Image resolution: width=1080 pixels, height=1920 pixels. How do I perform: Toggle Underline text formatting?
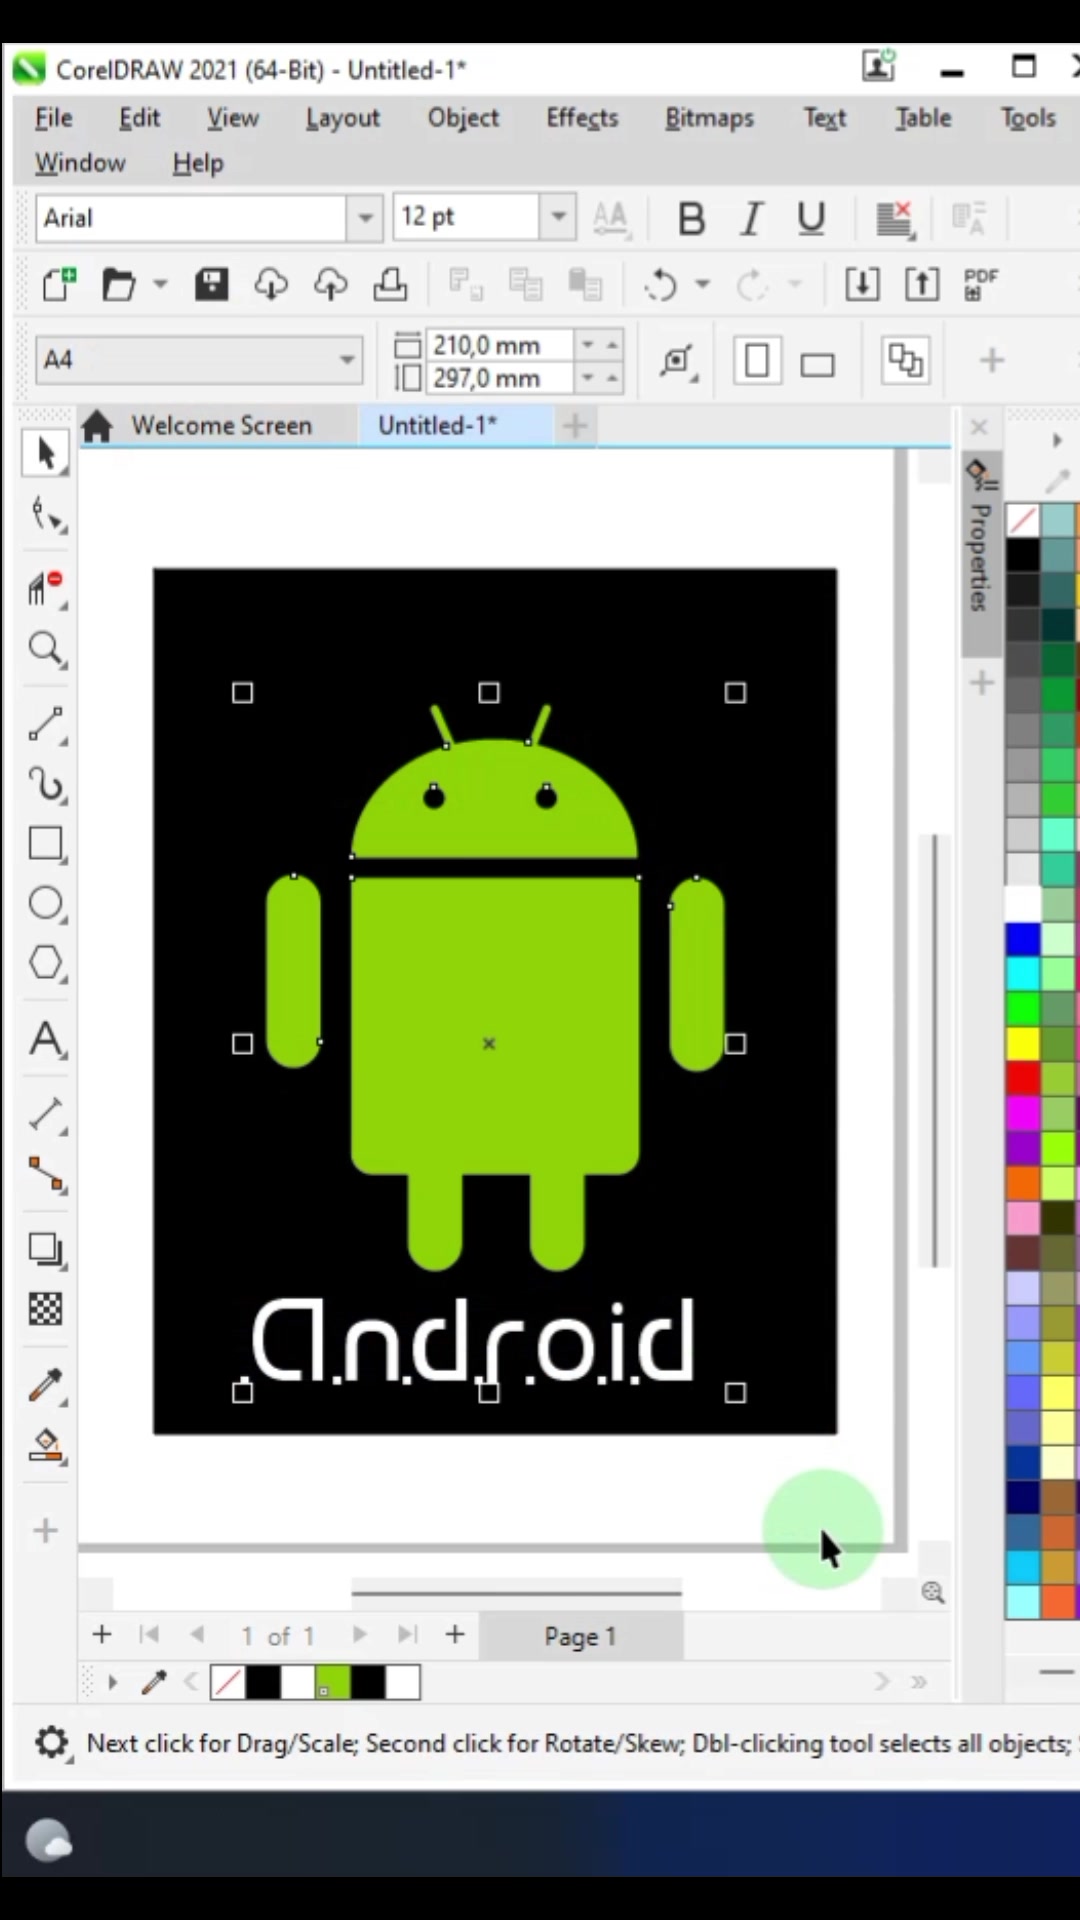point(811,218)
